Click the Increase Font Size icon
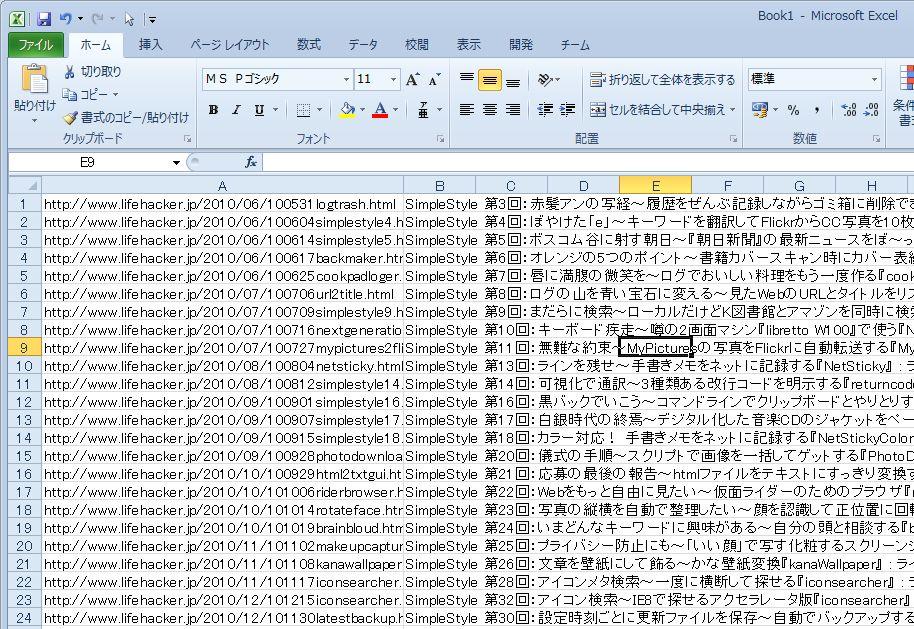The width and height of the screenshot is (914, 629). (x=415, y=79)
